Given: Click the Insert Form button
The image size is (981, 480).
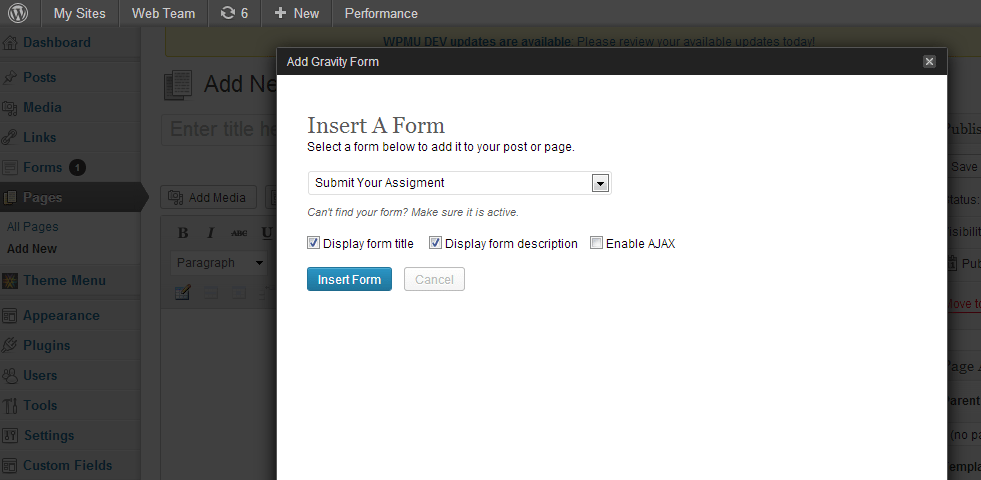Looking at the screenshot, I should (x=349, y=279).
